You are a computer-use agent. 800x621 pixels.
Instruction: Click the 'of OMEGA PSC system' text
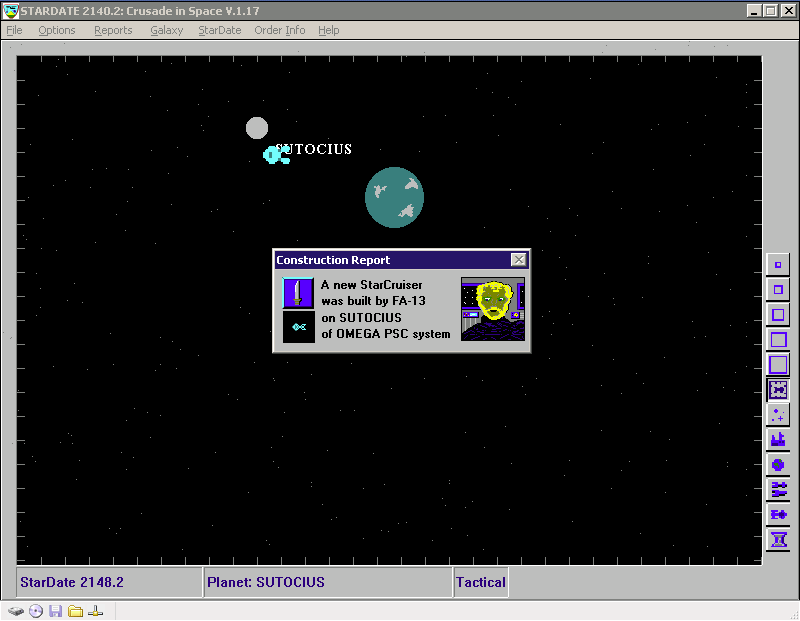pos(386,334)
